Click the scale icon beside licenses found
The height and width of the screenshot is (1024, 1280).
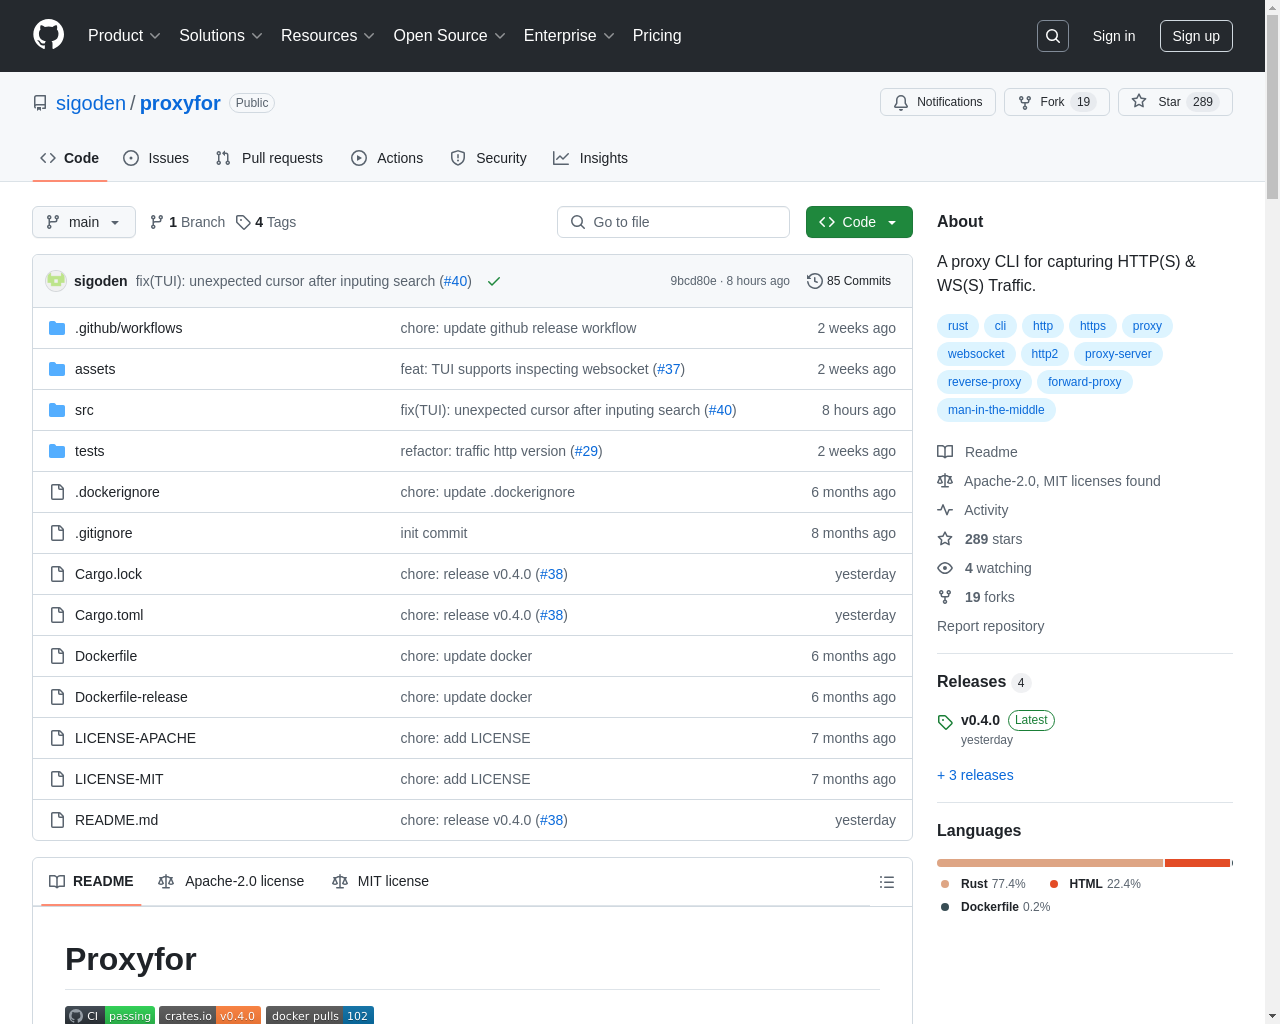(945, 481)
